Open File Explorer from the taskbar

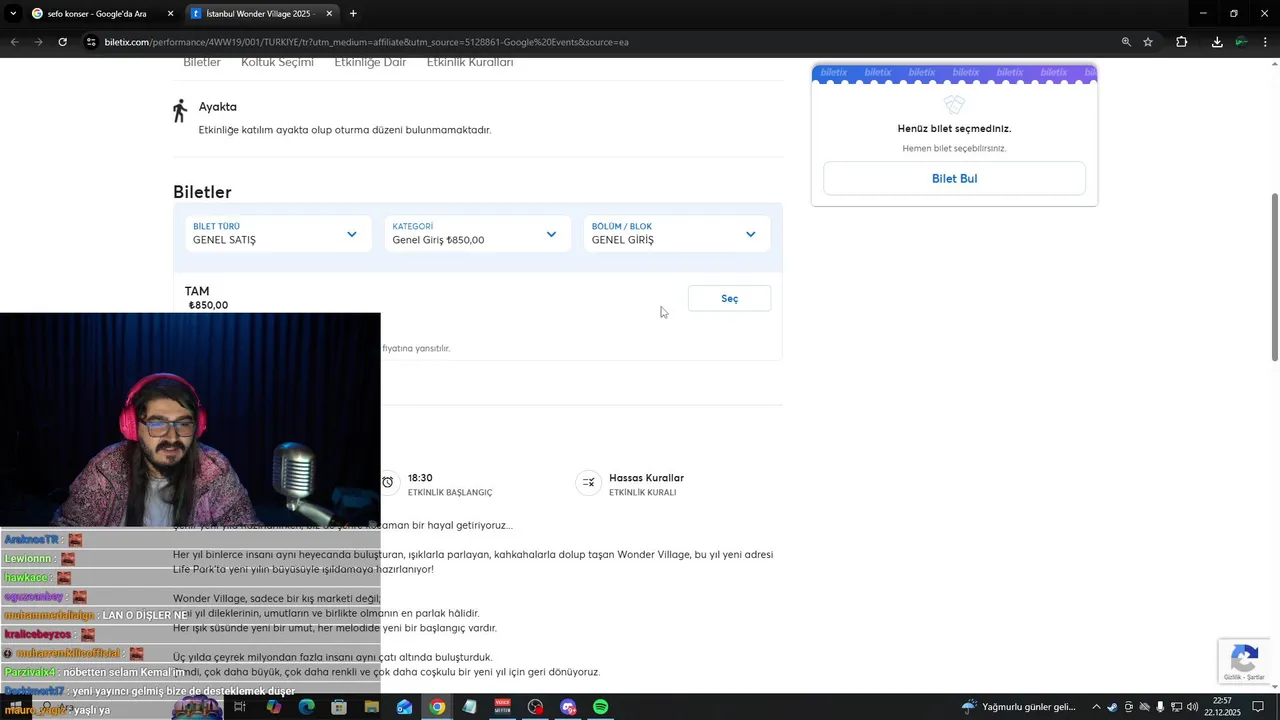[372, 707]
